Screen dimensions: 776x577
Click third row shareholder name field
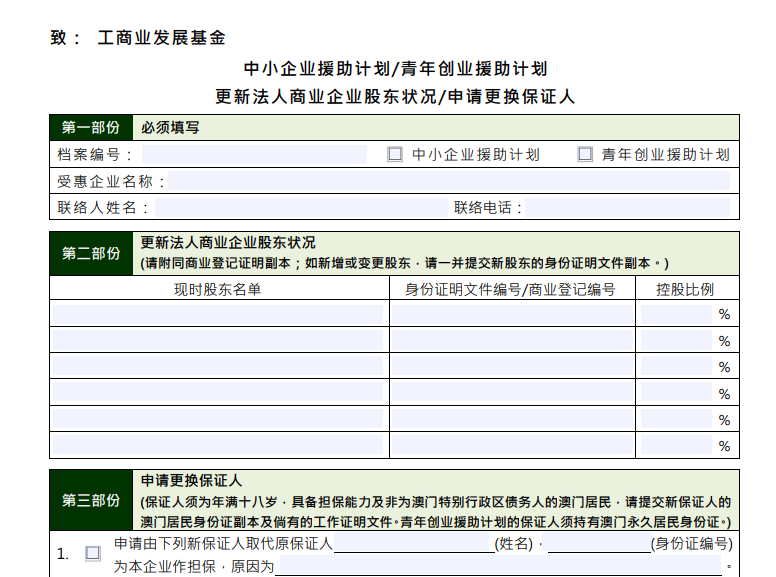tap(218, 367)
